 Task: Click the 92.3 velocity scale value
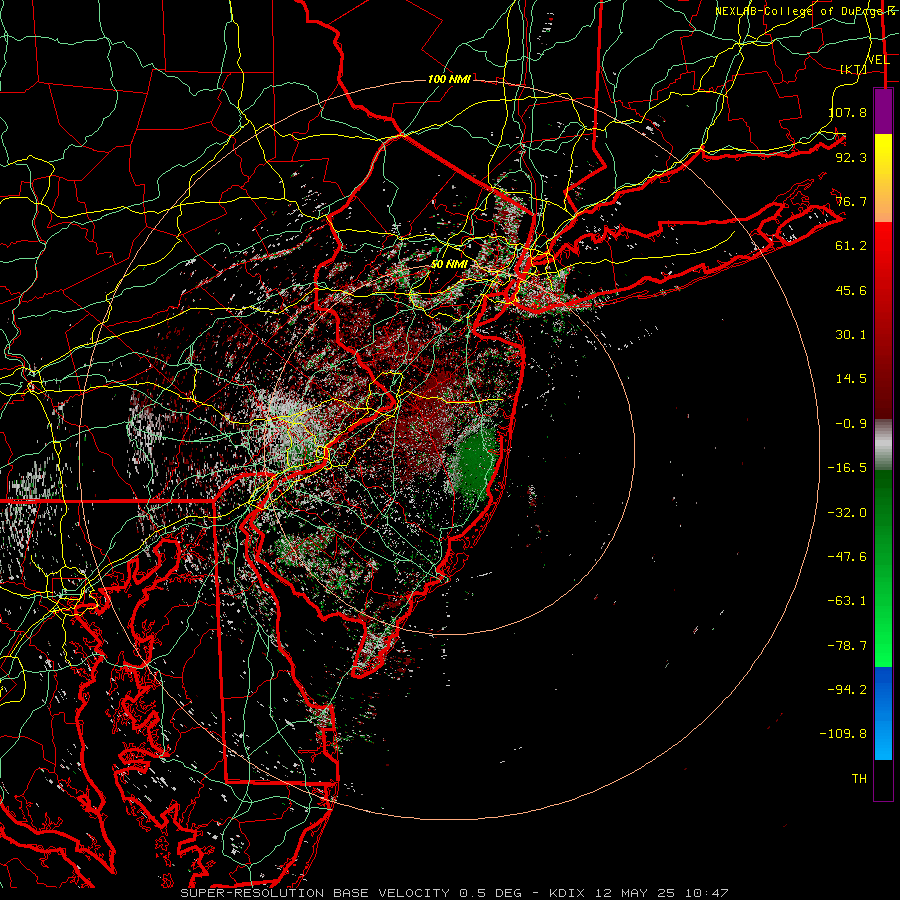851,157
